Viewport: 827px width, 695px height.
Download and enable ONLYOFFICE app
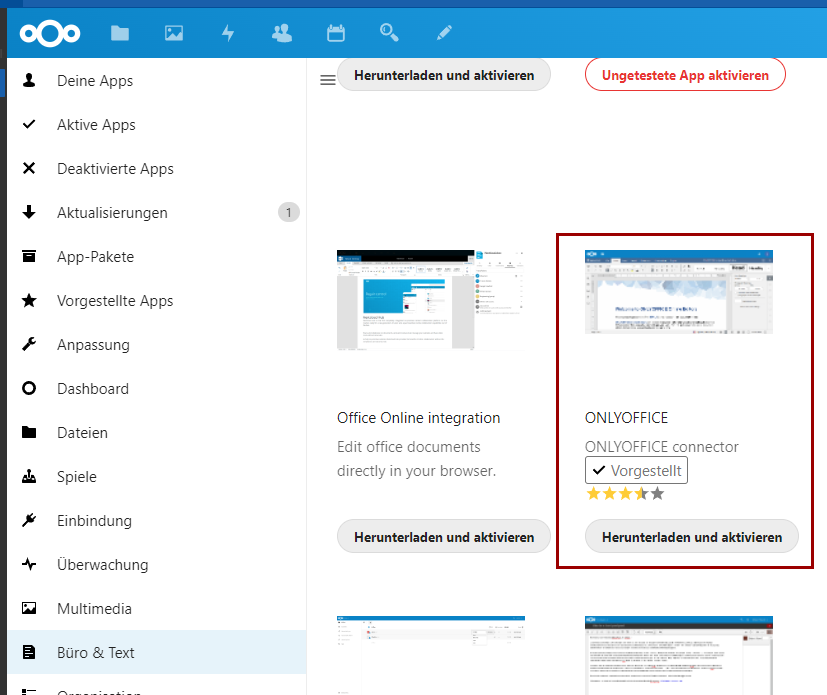tap(692, 537)
